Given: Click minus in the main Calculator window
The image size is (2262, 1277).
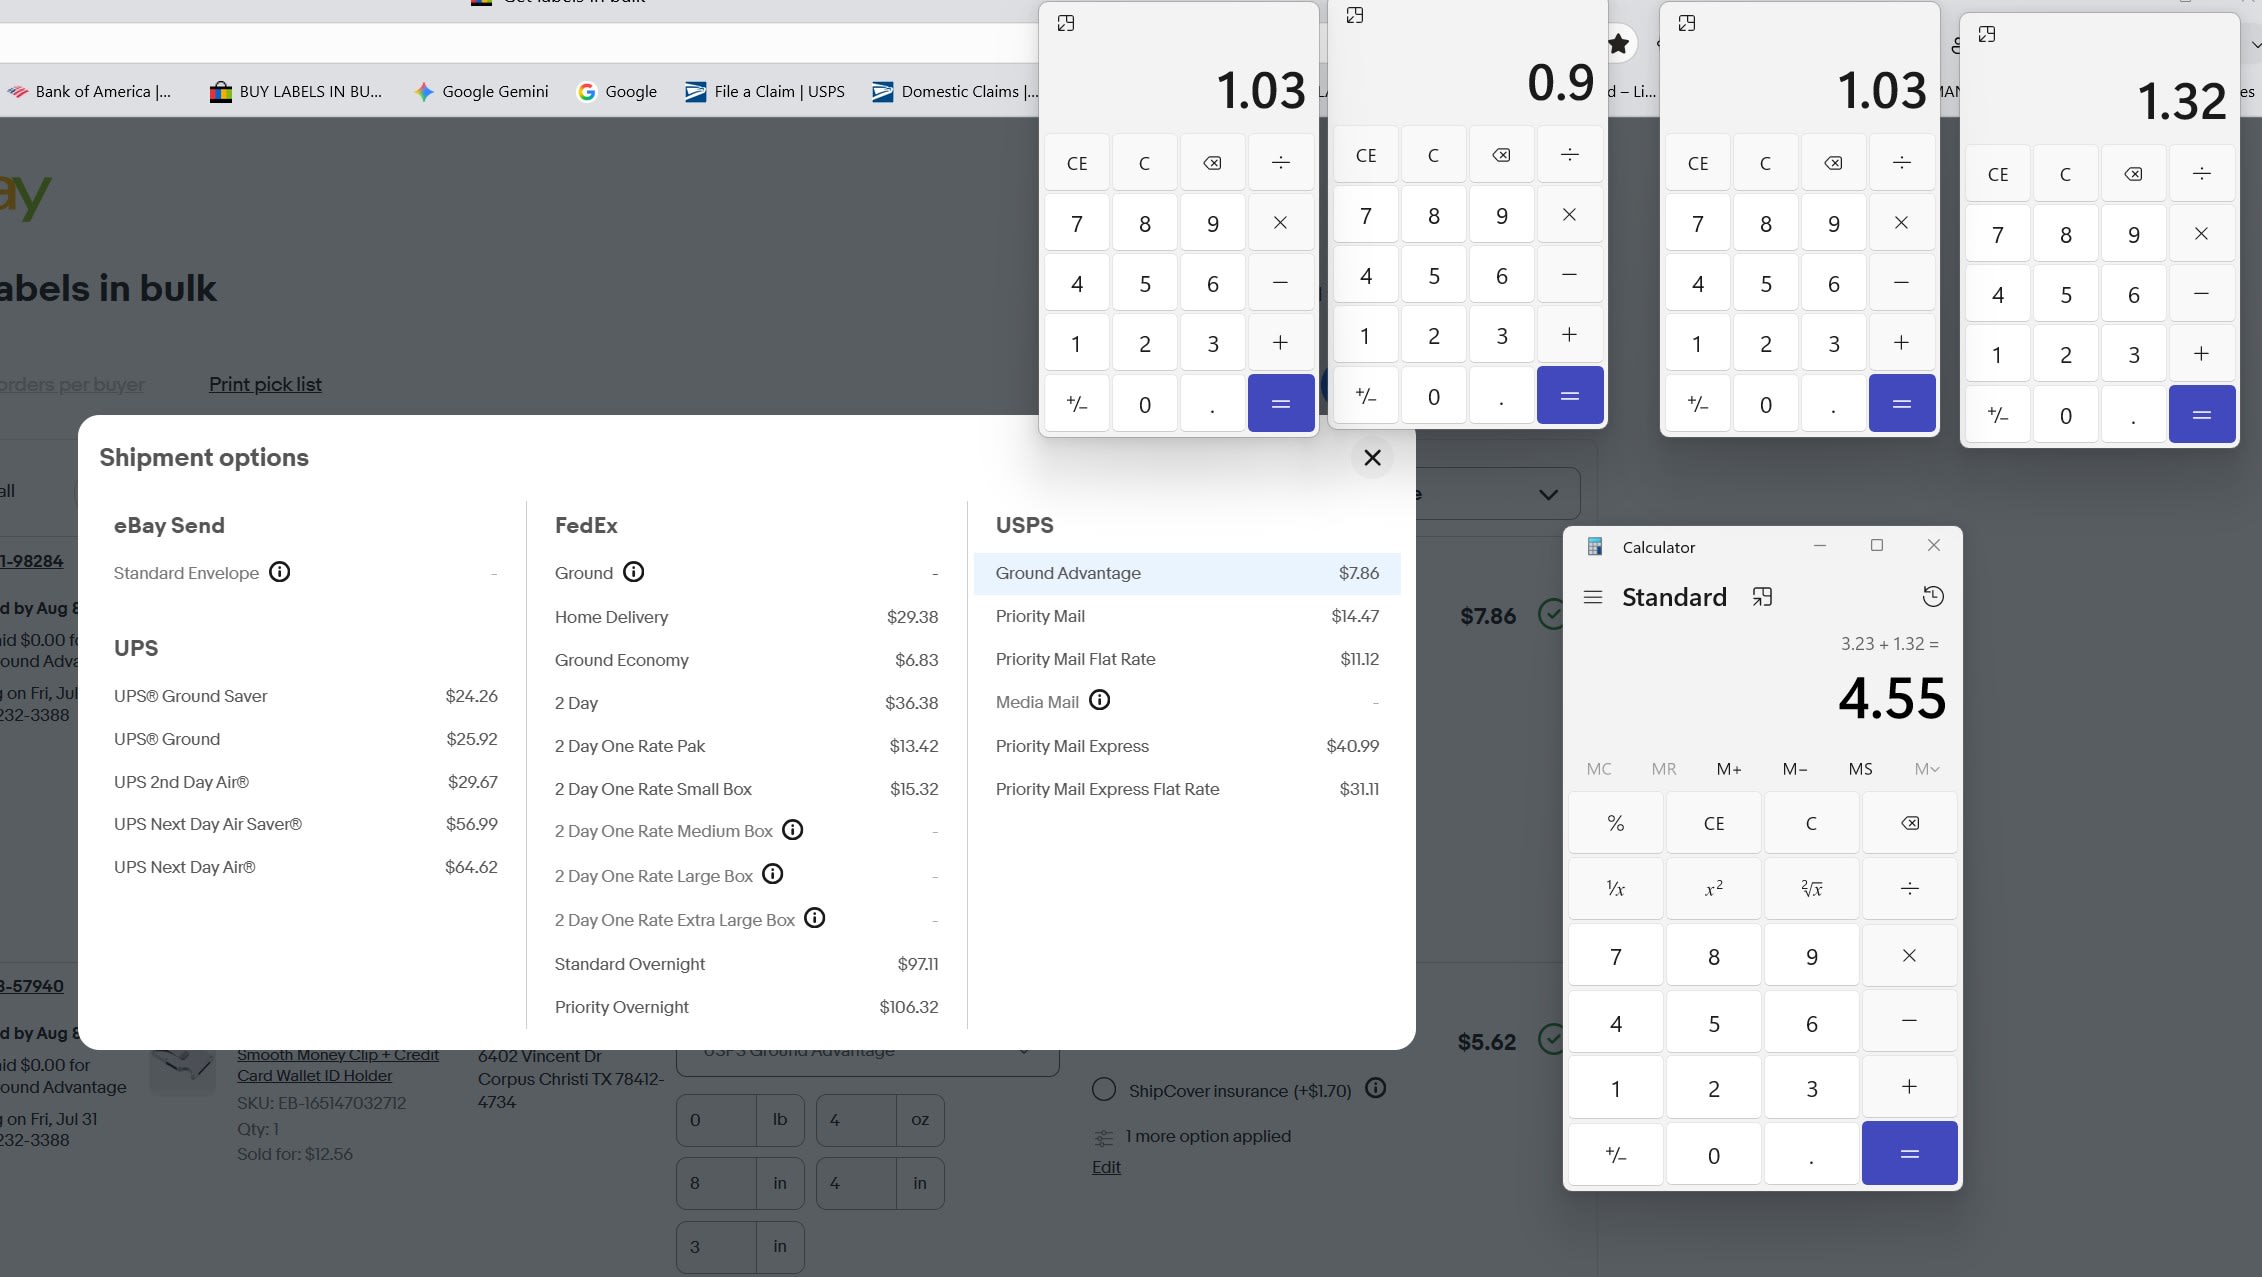Looking at the screenshot, I should 1909,1021.
